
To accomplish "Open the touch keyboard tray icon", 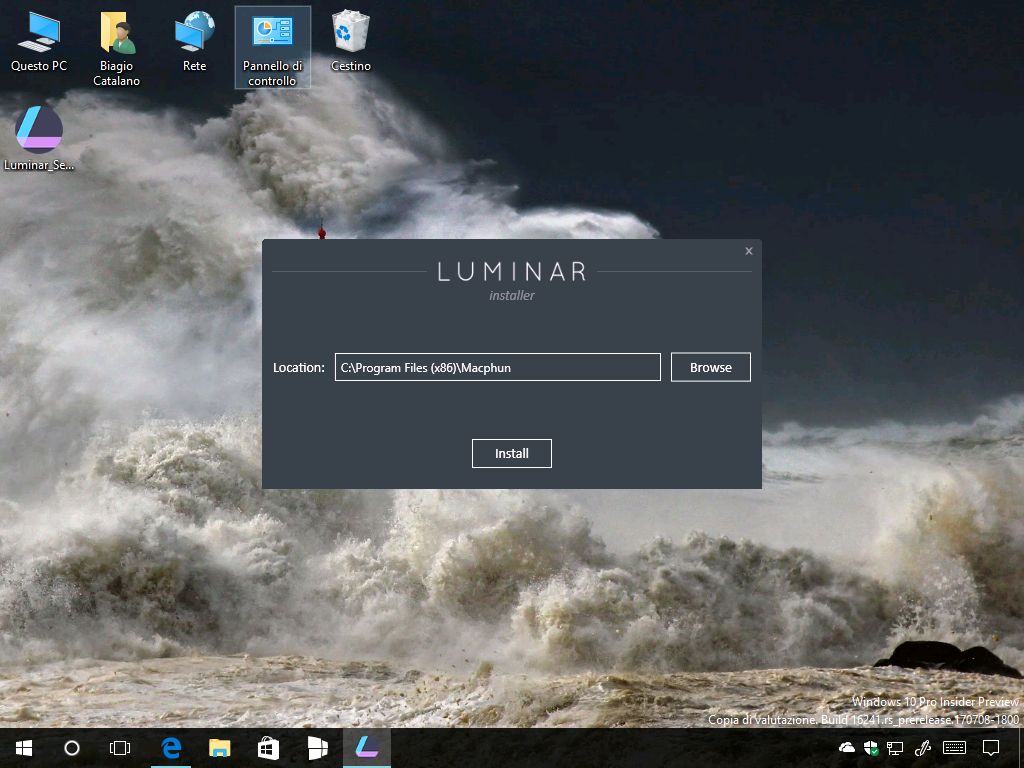I will [954, 748].
